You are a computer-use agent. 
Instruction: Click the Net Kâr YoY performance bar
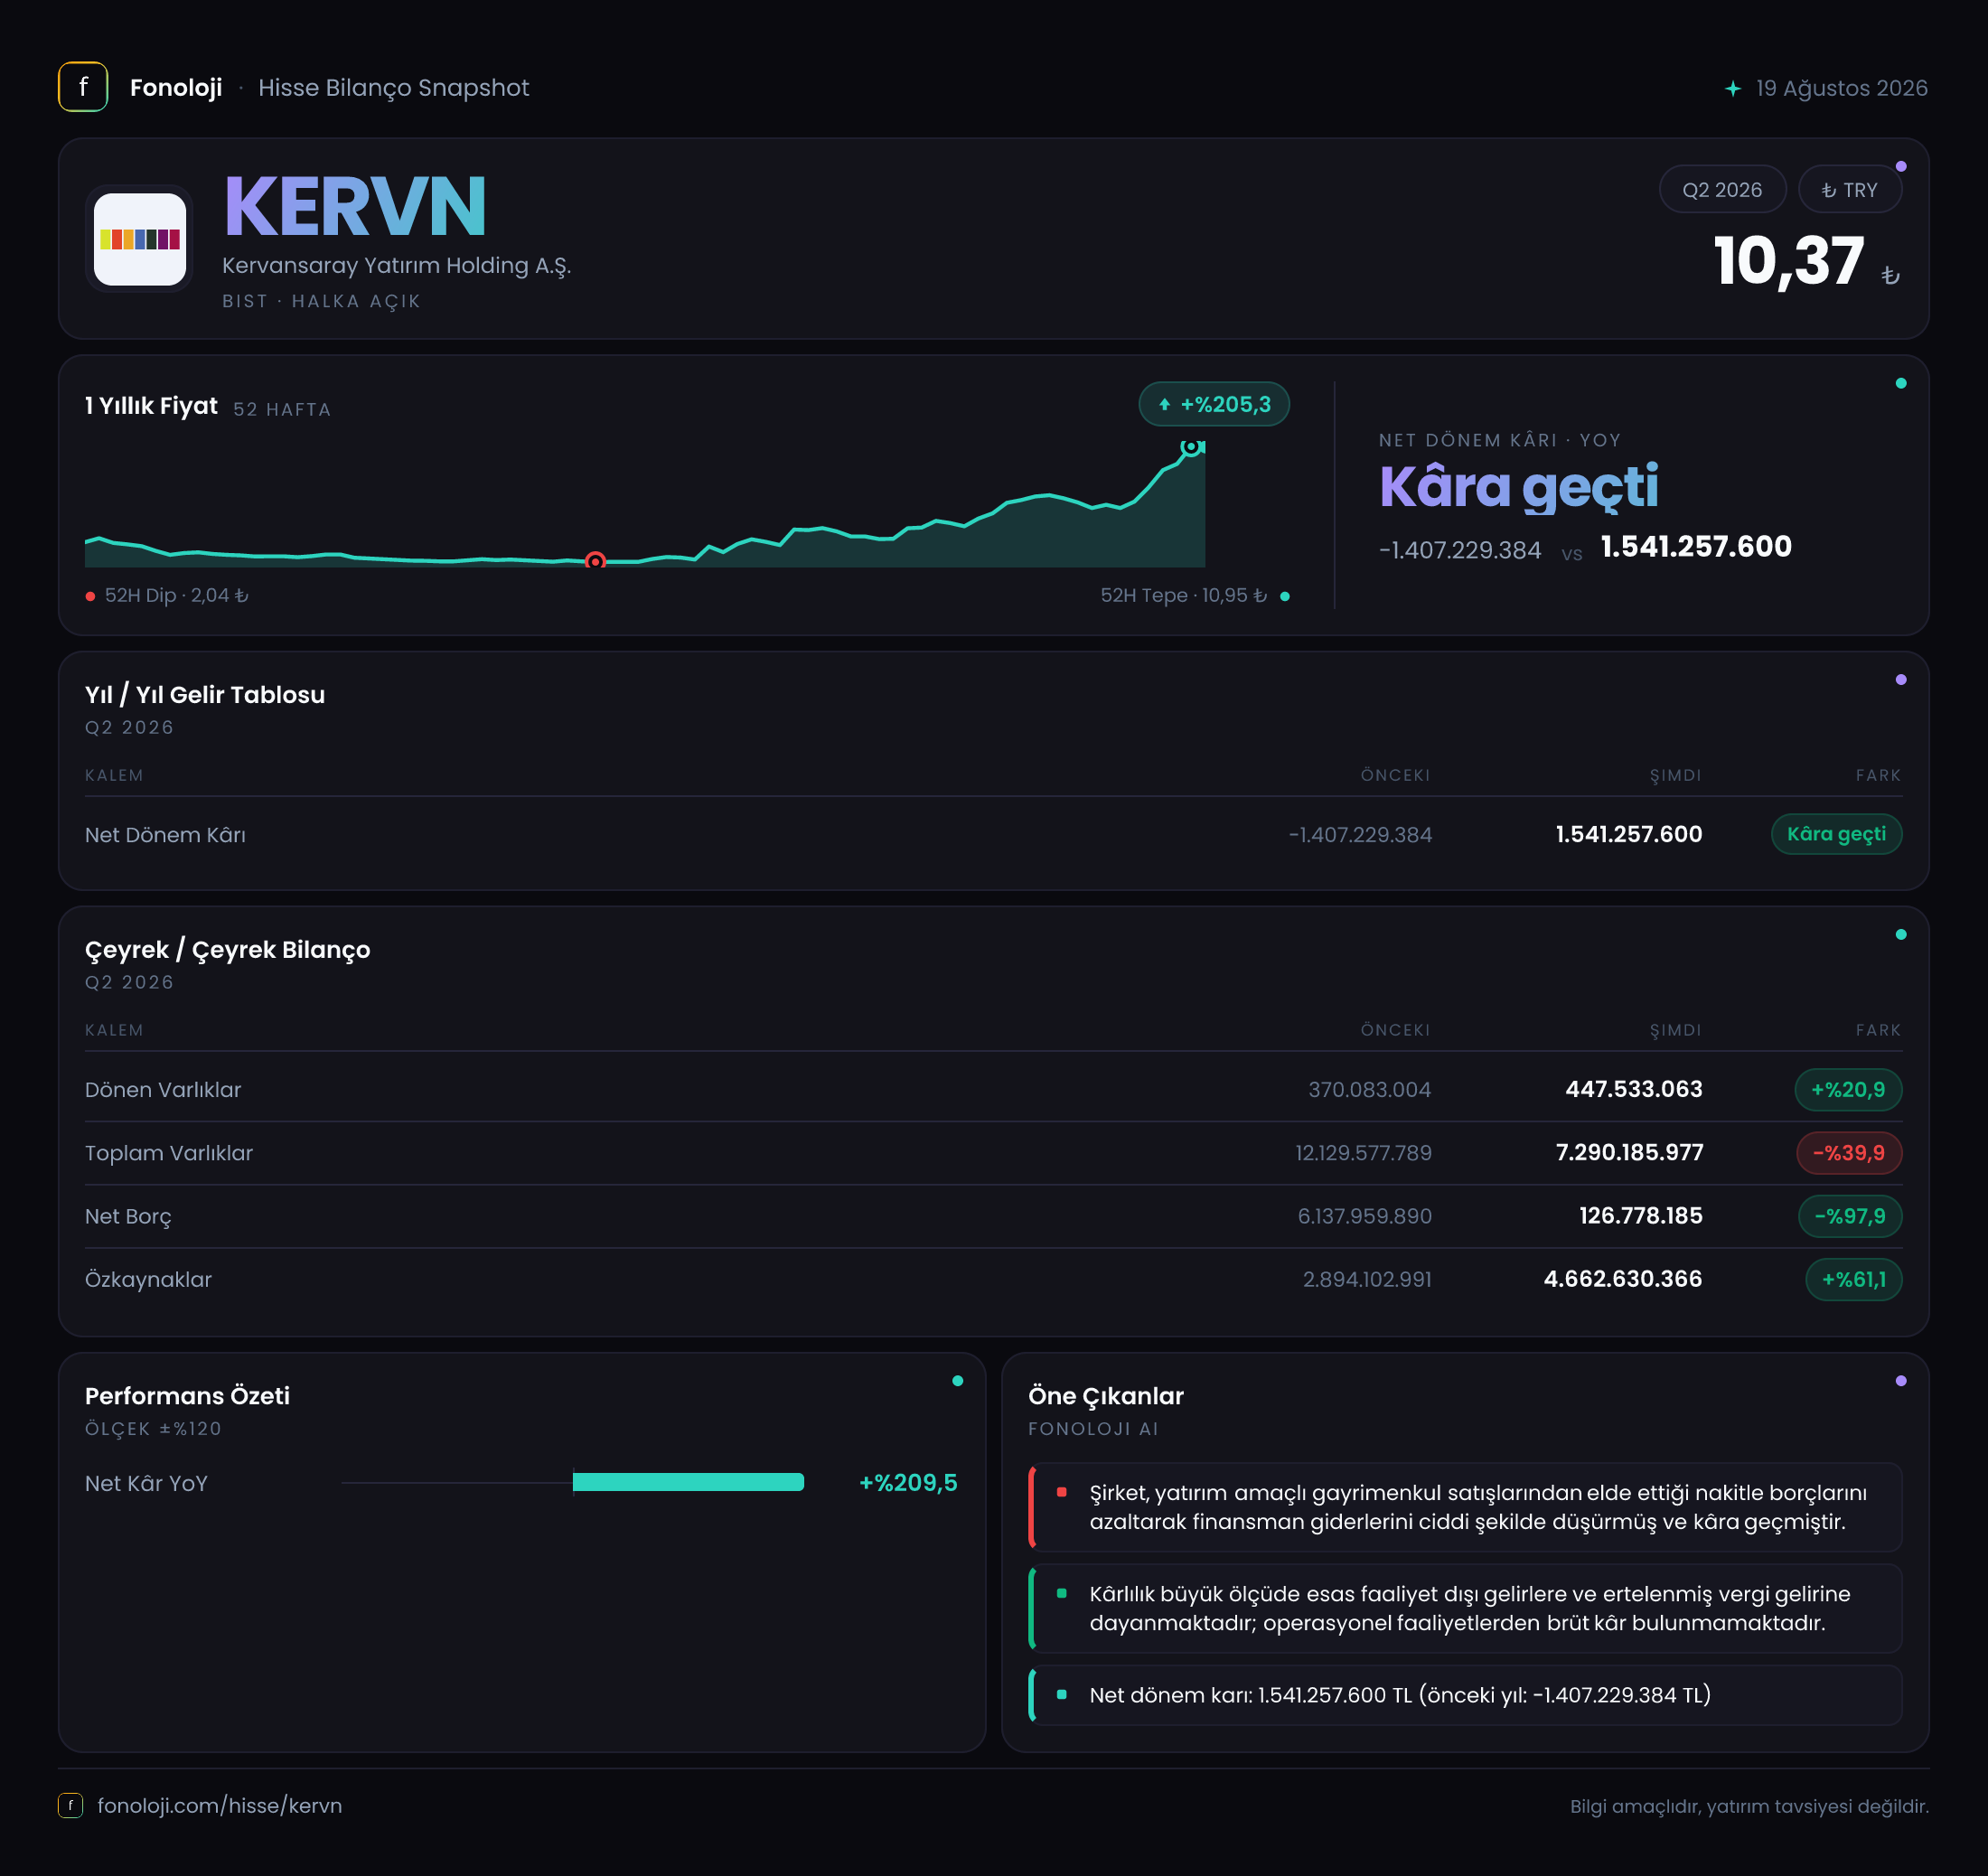688,1482
